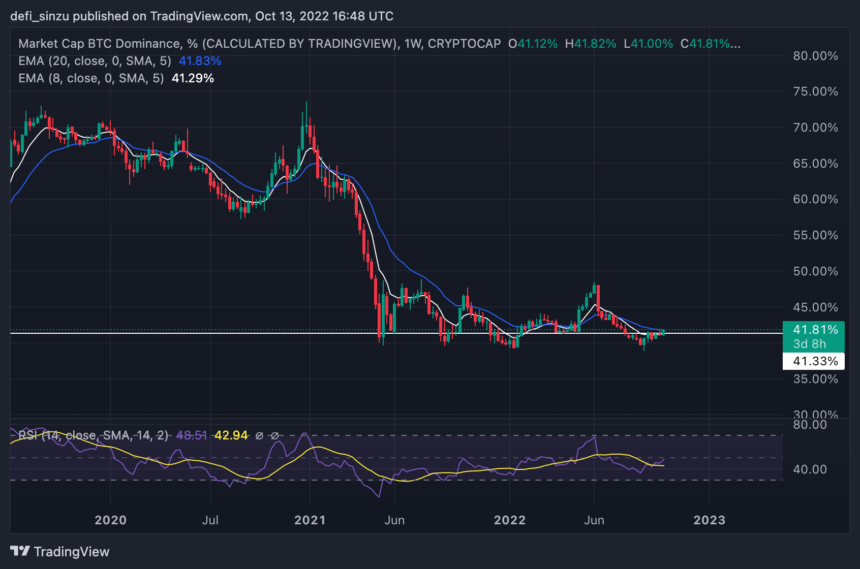Click the 2020 label on time axis

pyautogui.click(x=110, y=520)
